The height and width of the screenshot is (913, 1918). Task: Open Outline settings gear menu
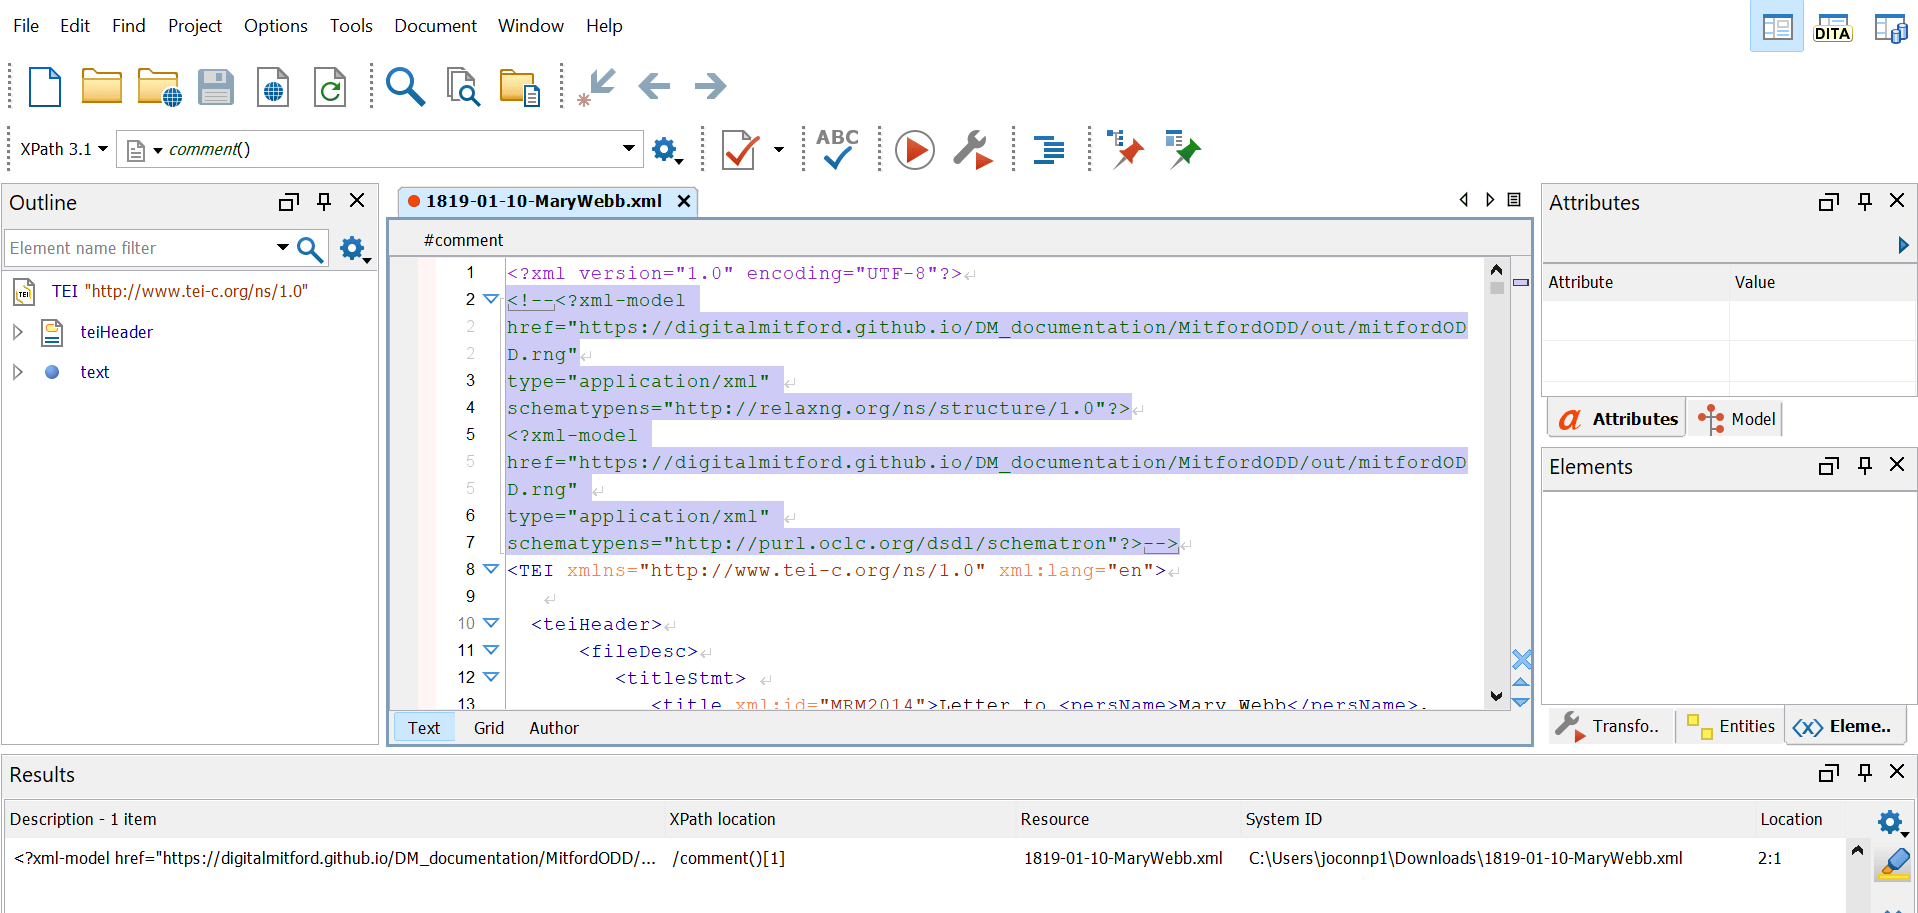(355, 249)
